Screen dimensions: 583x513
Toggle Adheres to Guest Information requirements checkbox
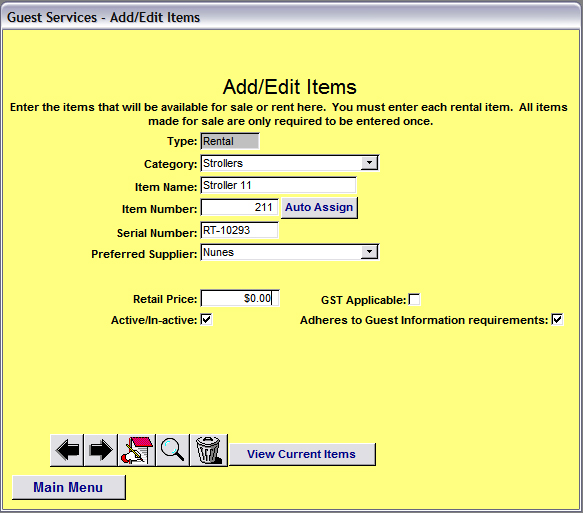point(557,319)
